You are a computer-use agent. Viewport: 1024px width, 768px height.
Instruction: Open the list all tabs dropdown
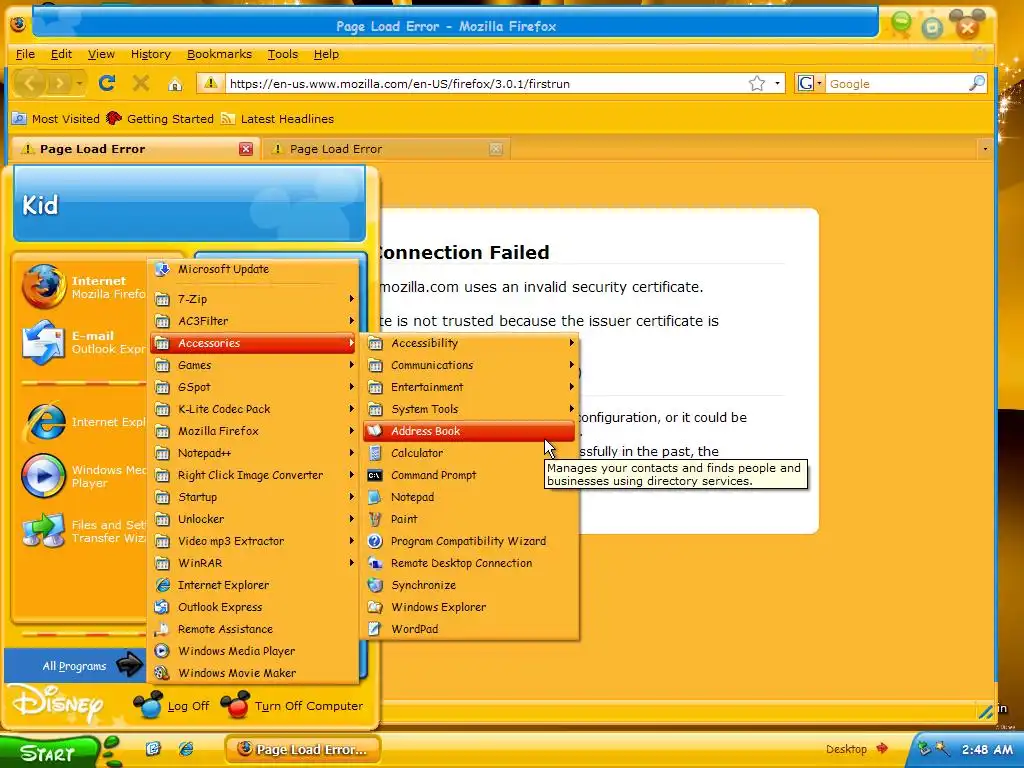(985, 149)
